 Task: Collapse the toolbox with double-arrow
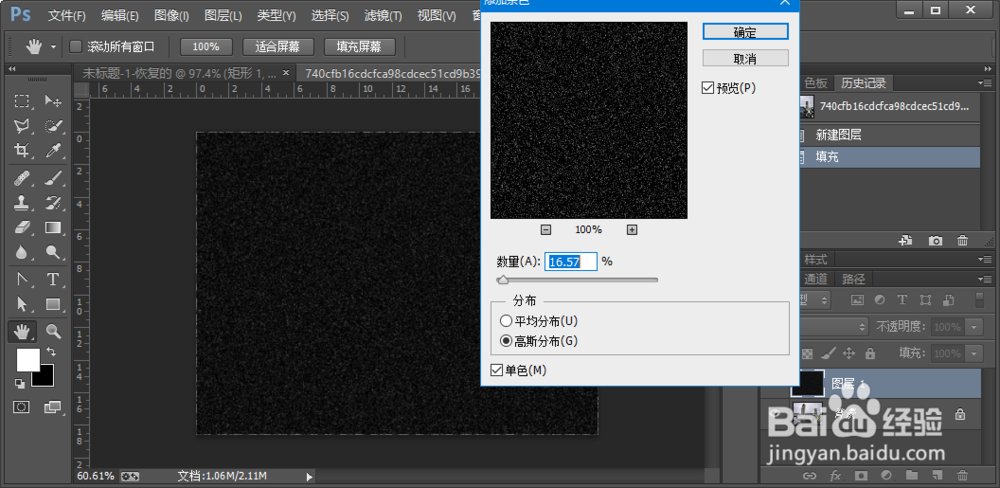11,69
